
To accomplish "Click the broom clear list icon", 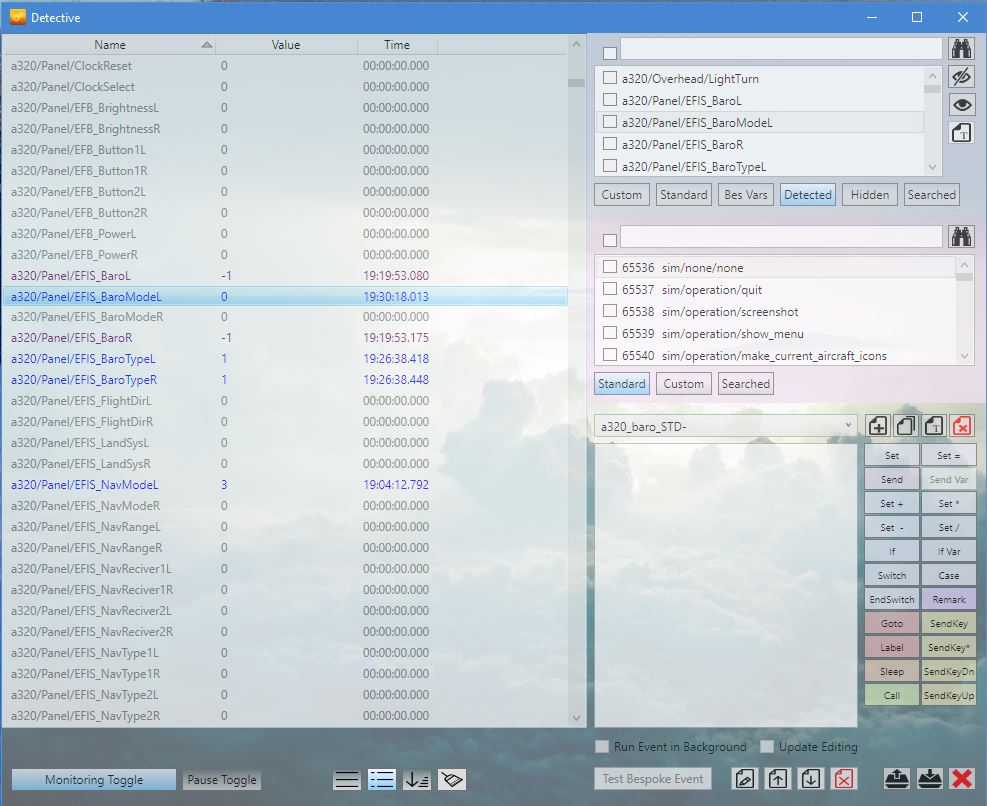I will tap(453, 780).
